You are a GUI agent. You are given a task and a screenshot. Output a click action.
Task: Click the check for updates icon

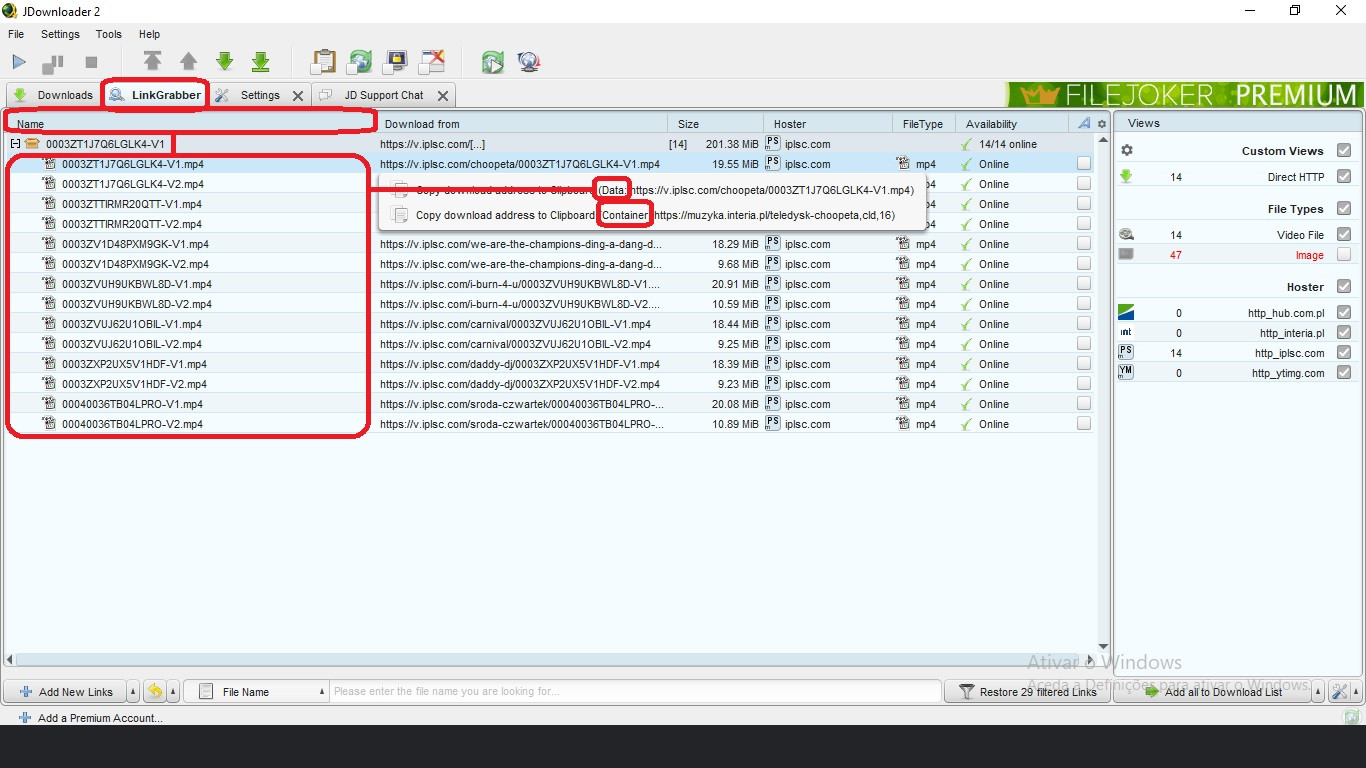(492, 62)
